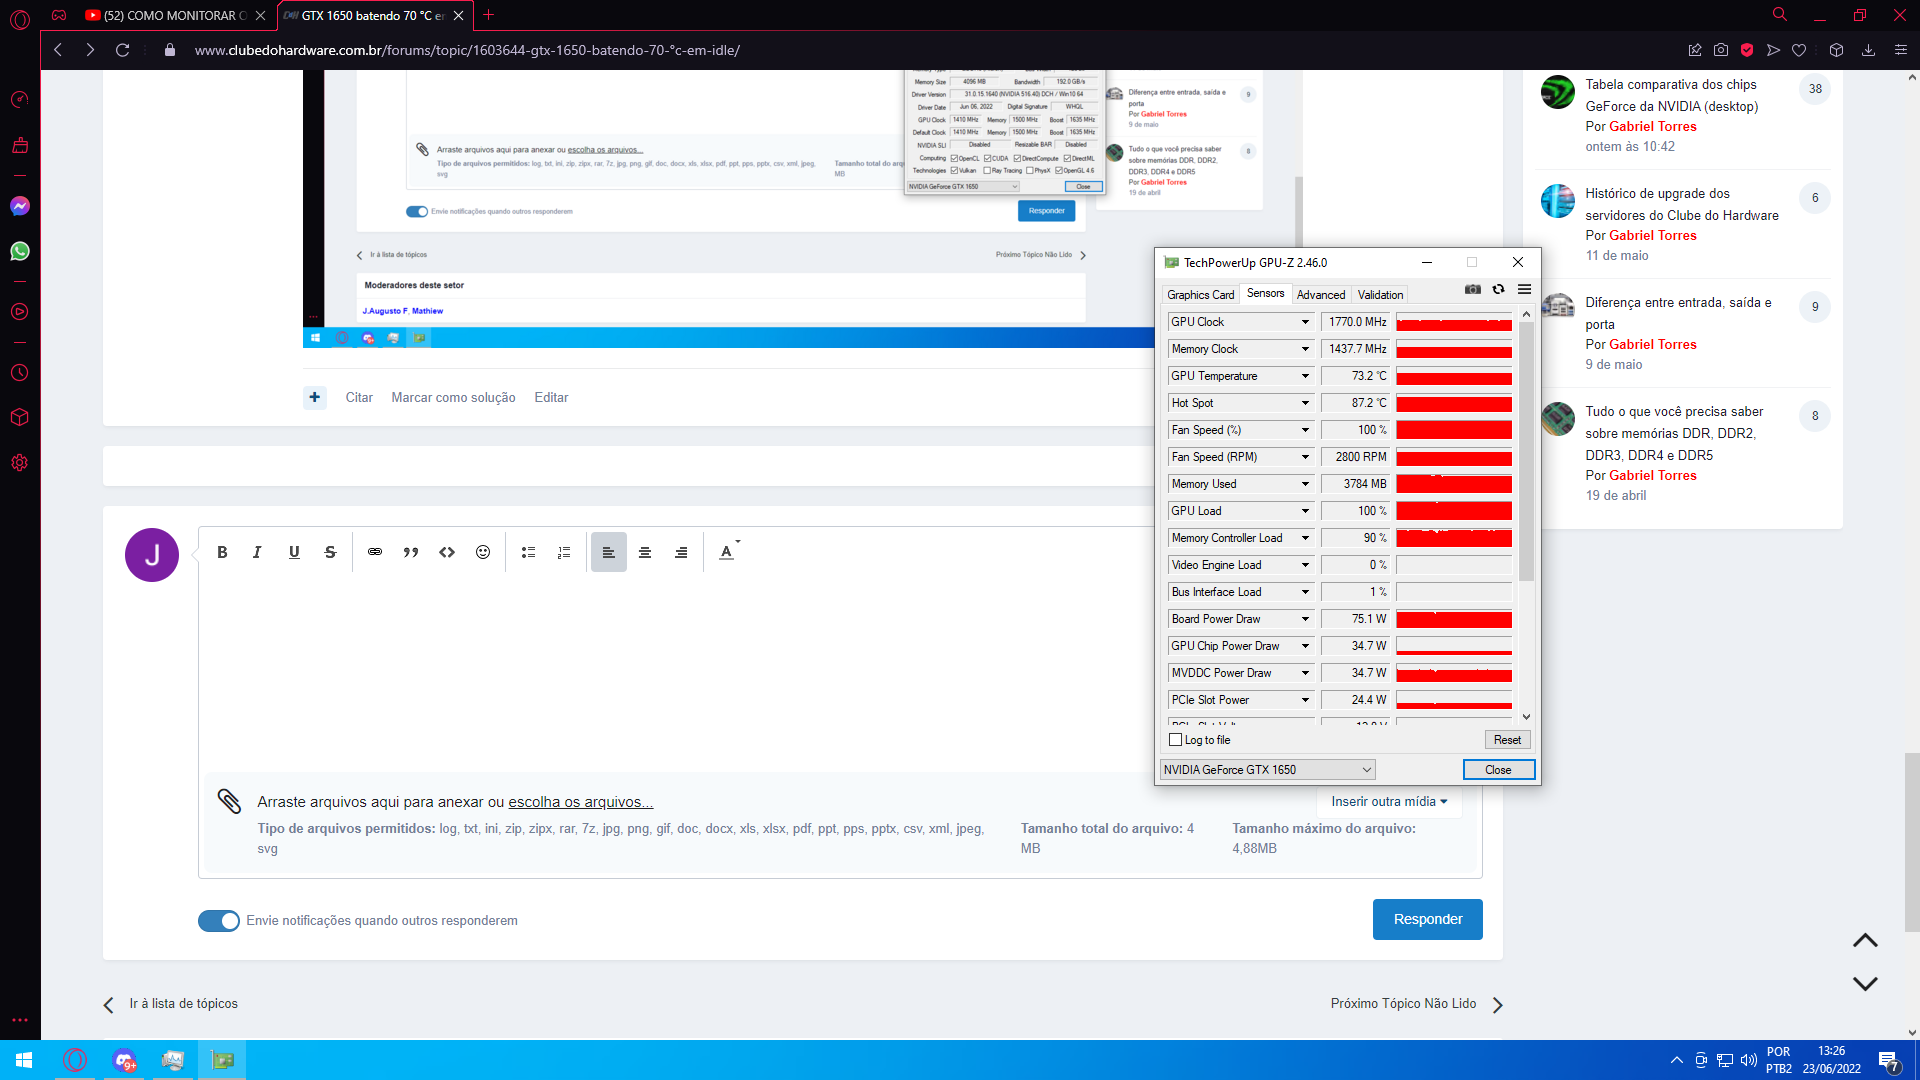
Task: Insert a code block in the editor
Action: point(447,552)
